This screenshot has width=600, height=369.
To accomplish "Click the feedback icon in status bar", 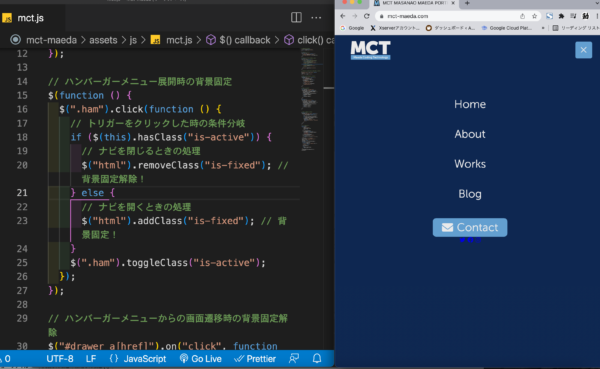I will point(294,359).
